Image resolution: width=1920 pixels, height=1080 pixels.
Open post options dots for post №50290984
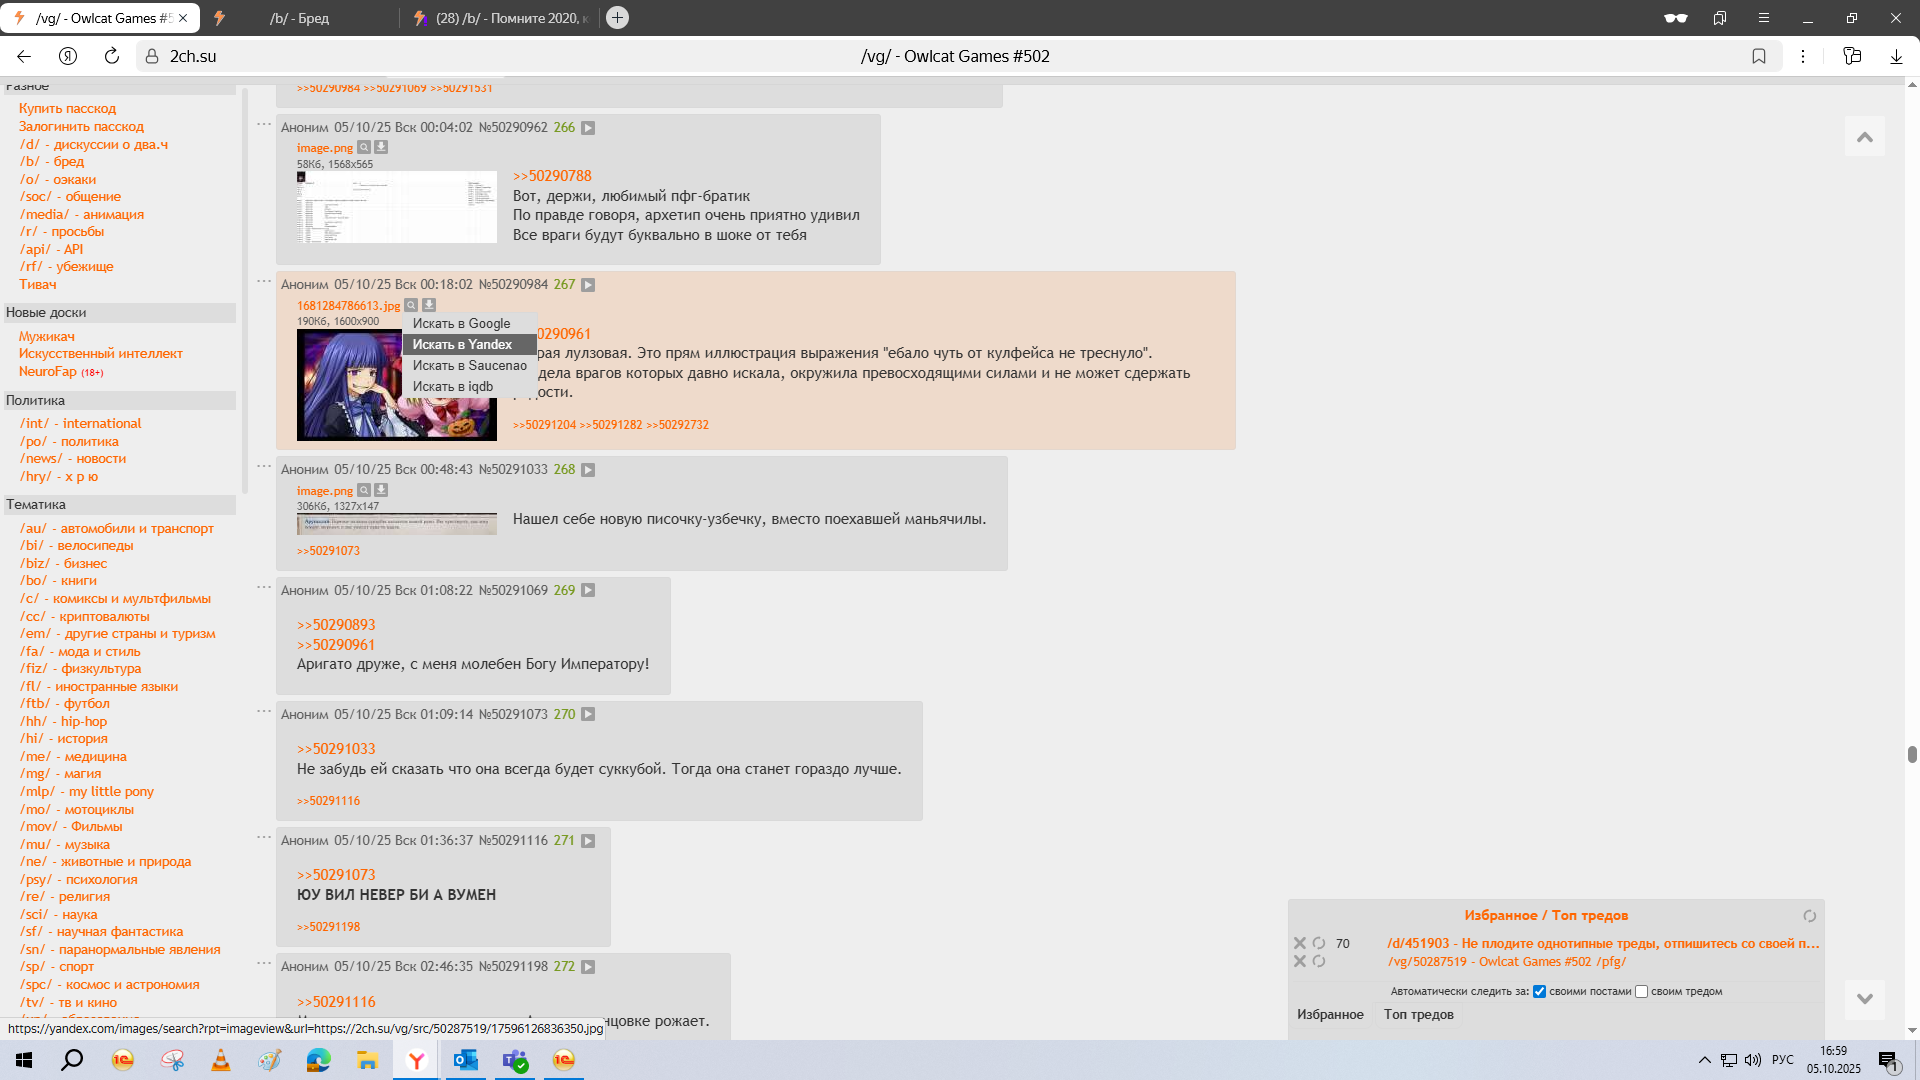point(264,281)
